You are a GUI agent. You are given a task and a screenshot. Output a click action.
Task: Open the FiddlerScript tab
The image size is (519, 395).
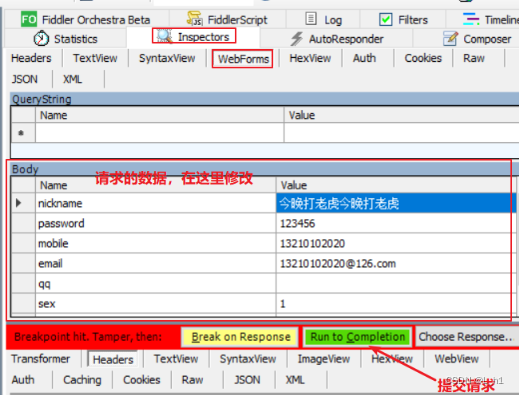[x=227, y=20]
